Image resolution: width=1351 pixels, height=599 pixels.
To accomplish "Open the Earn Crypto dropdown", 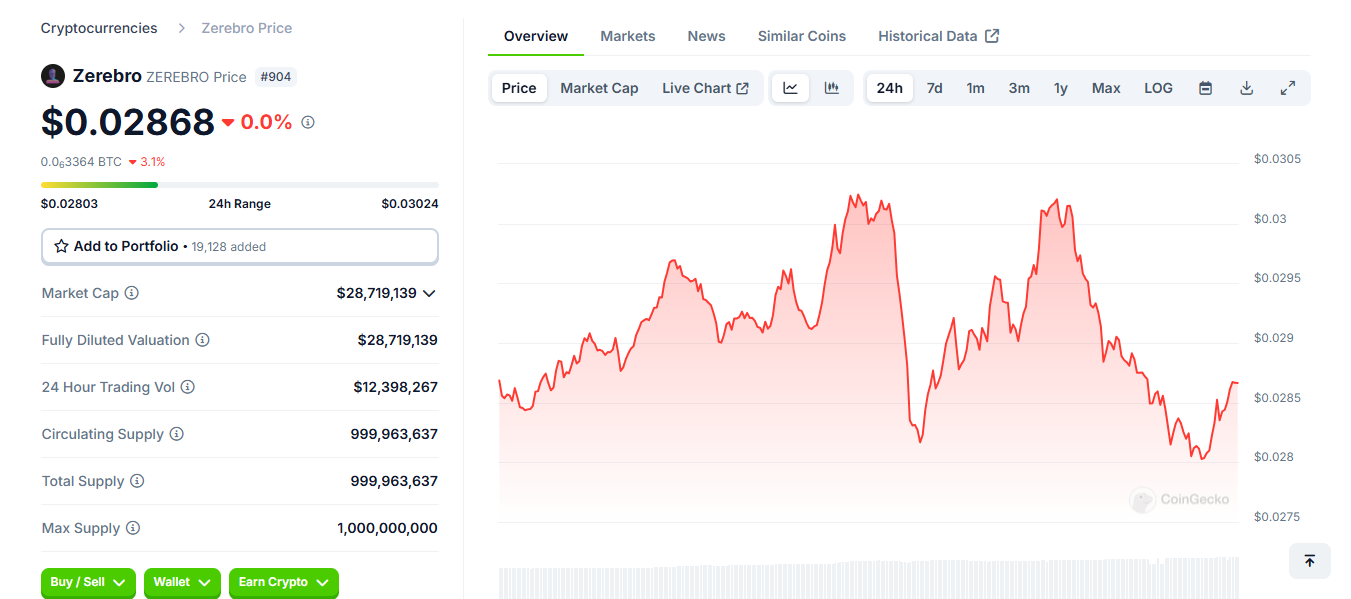I will pyautogui.click(x=283, y=582).
